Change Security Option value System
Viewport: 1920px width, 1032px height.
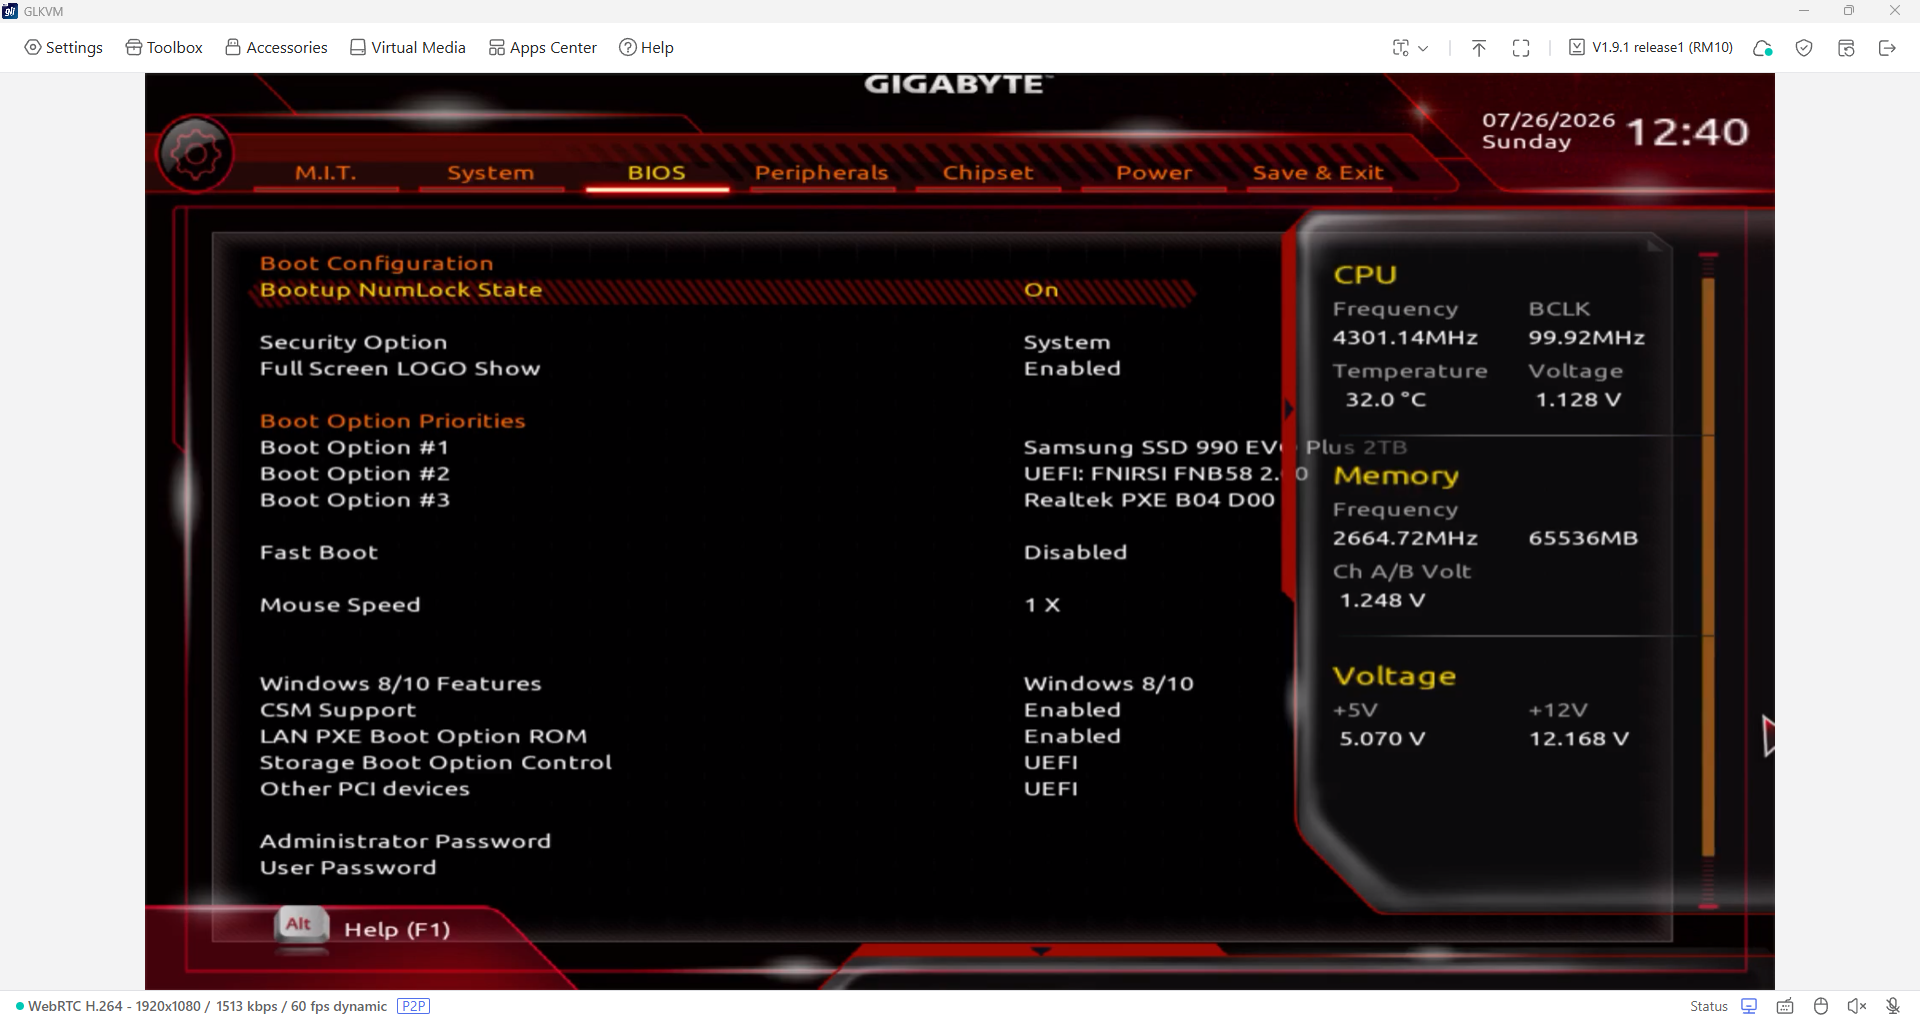coord(1067,342)
